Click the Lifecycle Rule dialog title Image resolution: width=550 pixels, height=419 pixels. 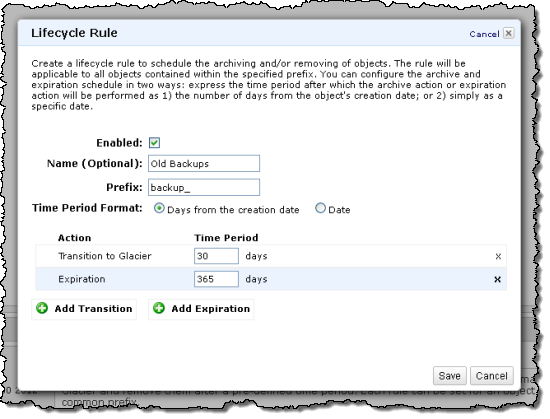pos(74,33)
